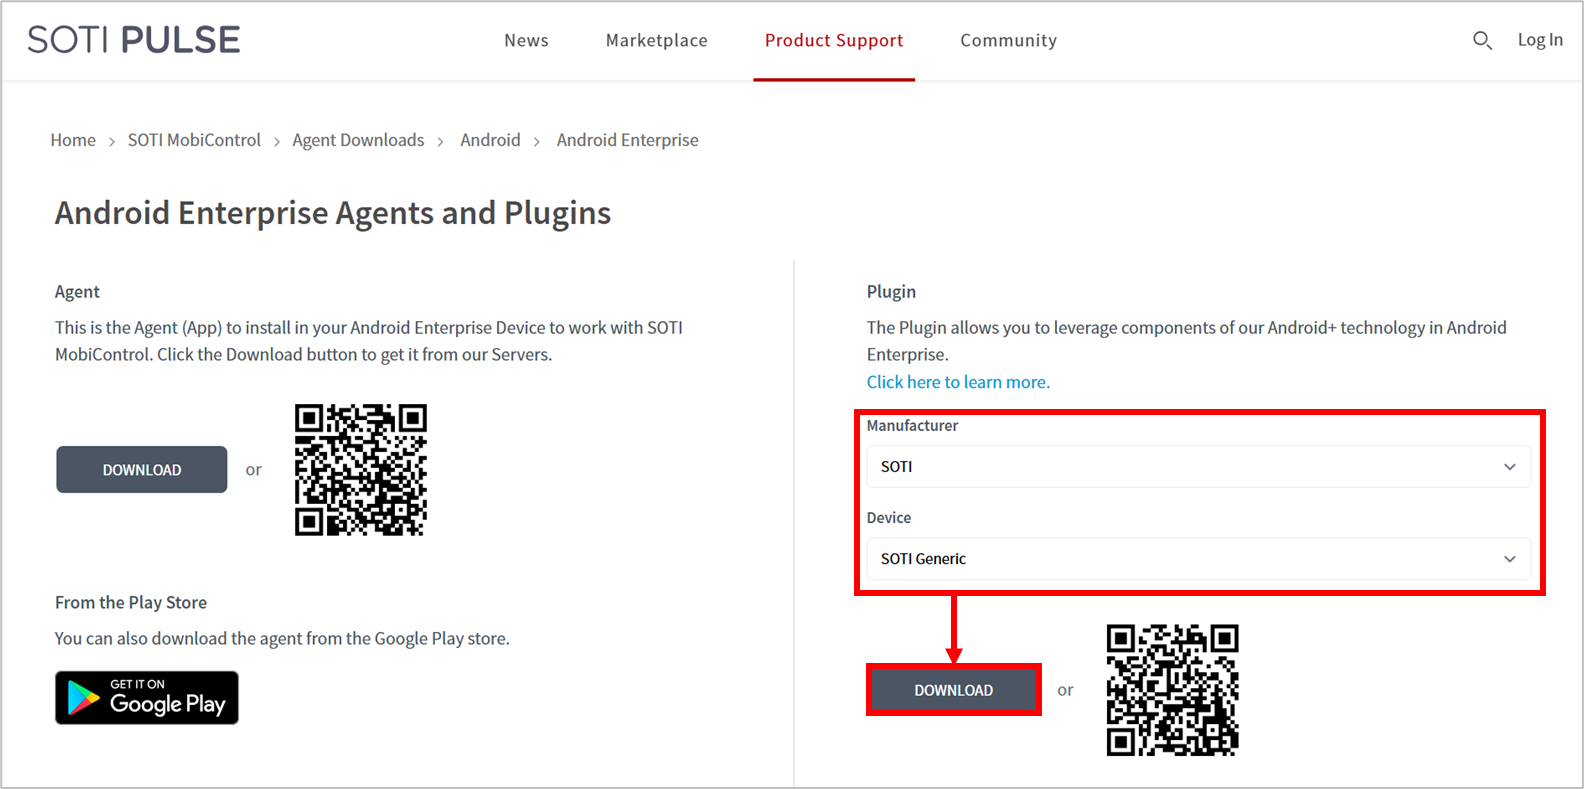Click the Plugin download QR code
Viewport: 1584px width, 789px height.
[x=1173, y=690]
